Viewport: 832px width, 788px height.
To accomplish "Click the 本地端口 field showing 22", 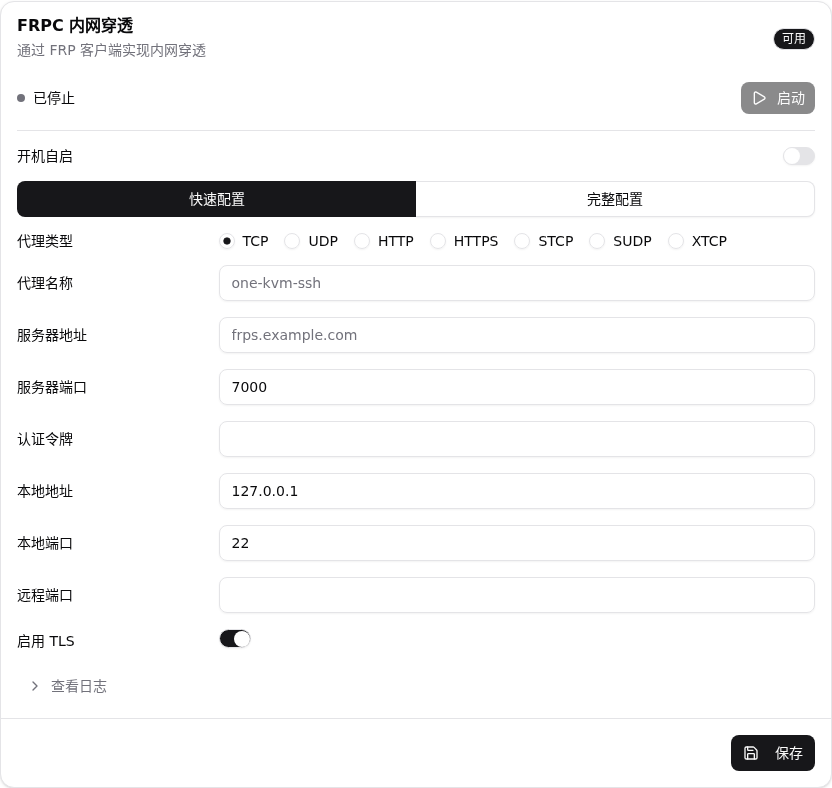I will click(x=517, y=543).
